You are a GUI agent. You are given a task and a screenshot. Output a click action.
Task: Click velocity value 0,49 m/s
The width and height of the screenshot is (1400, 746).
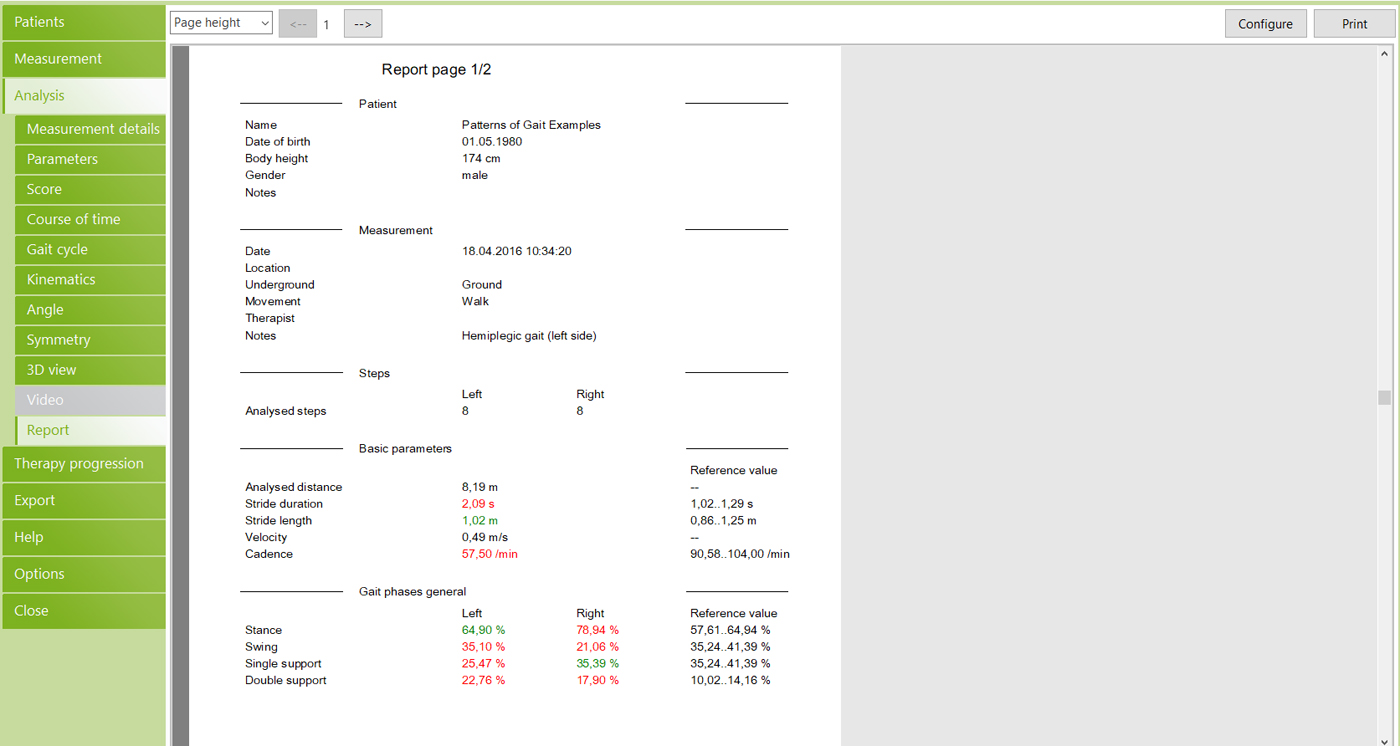pos(485,538)
